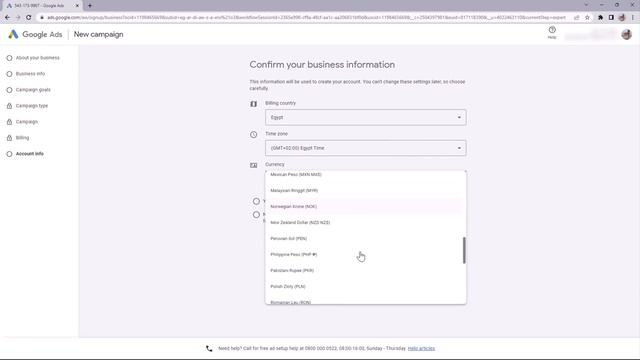Go to About your business step
The width and height of the screenshot is (640, 360).
(x=38, y=58)
